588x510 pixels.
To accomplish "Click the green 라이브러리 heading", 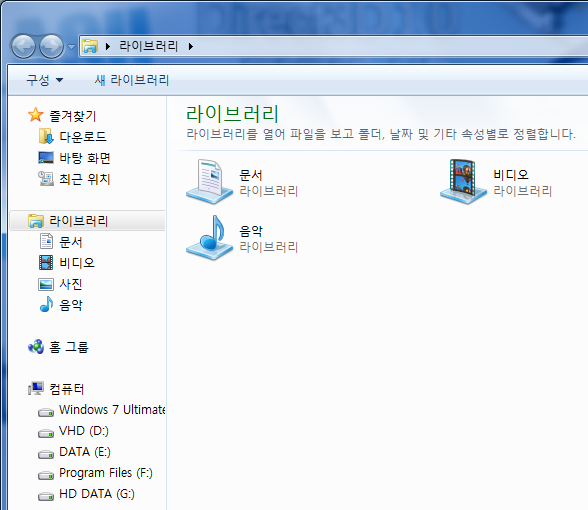I will (232, 113).
